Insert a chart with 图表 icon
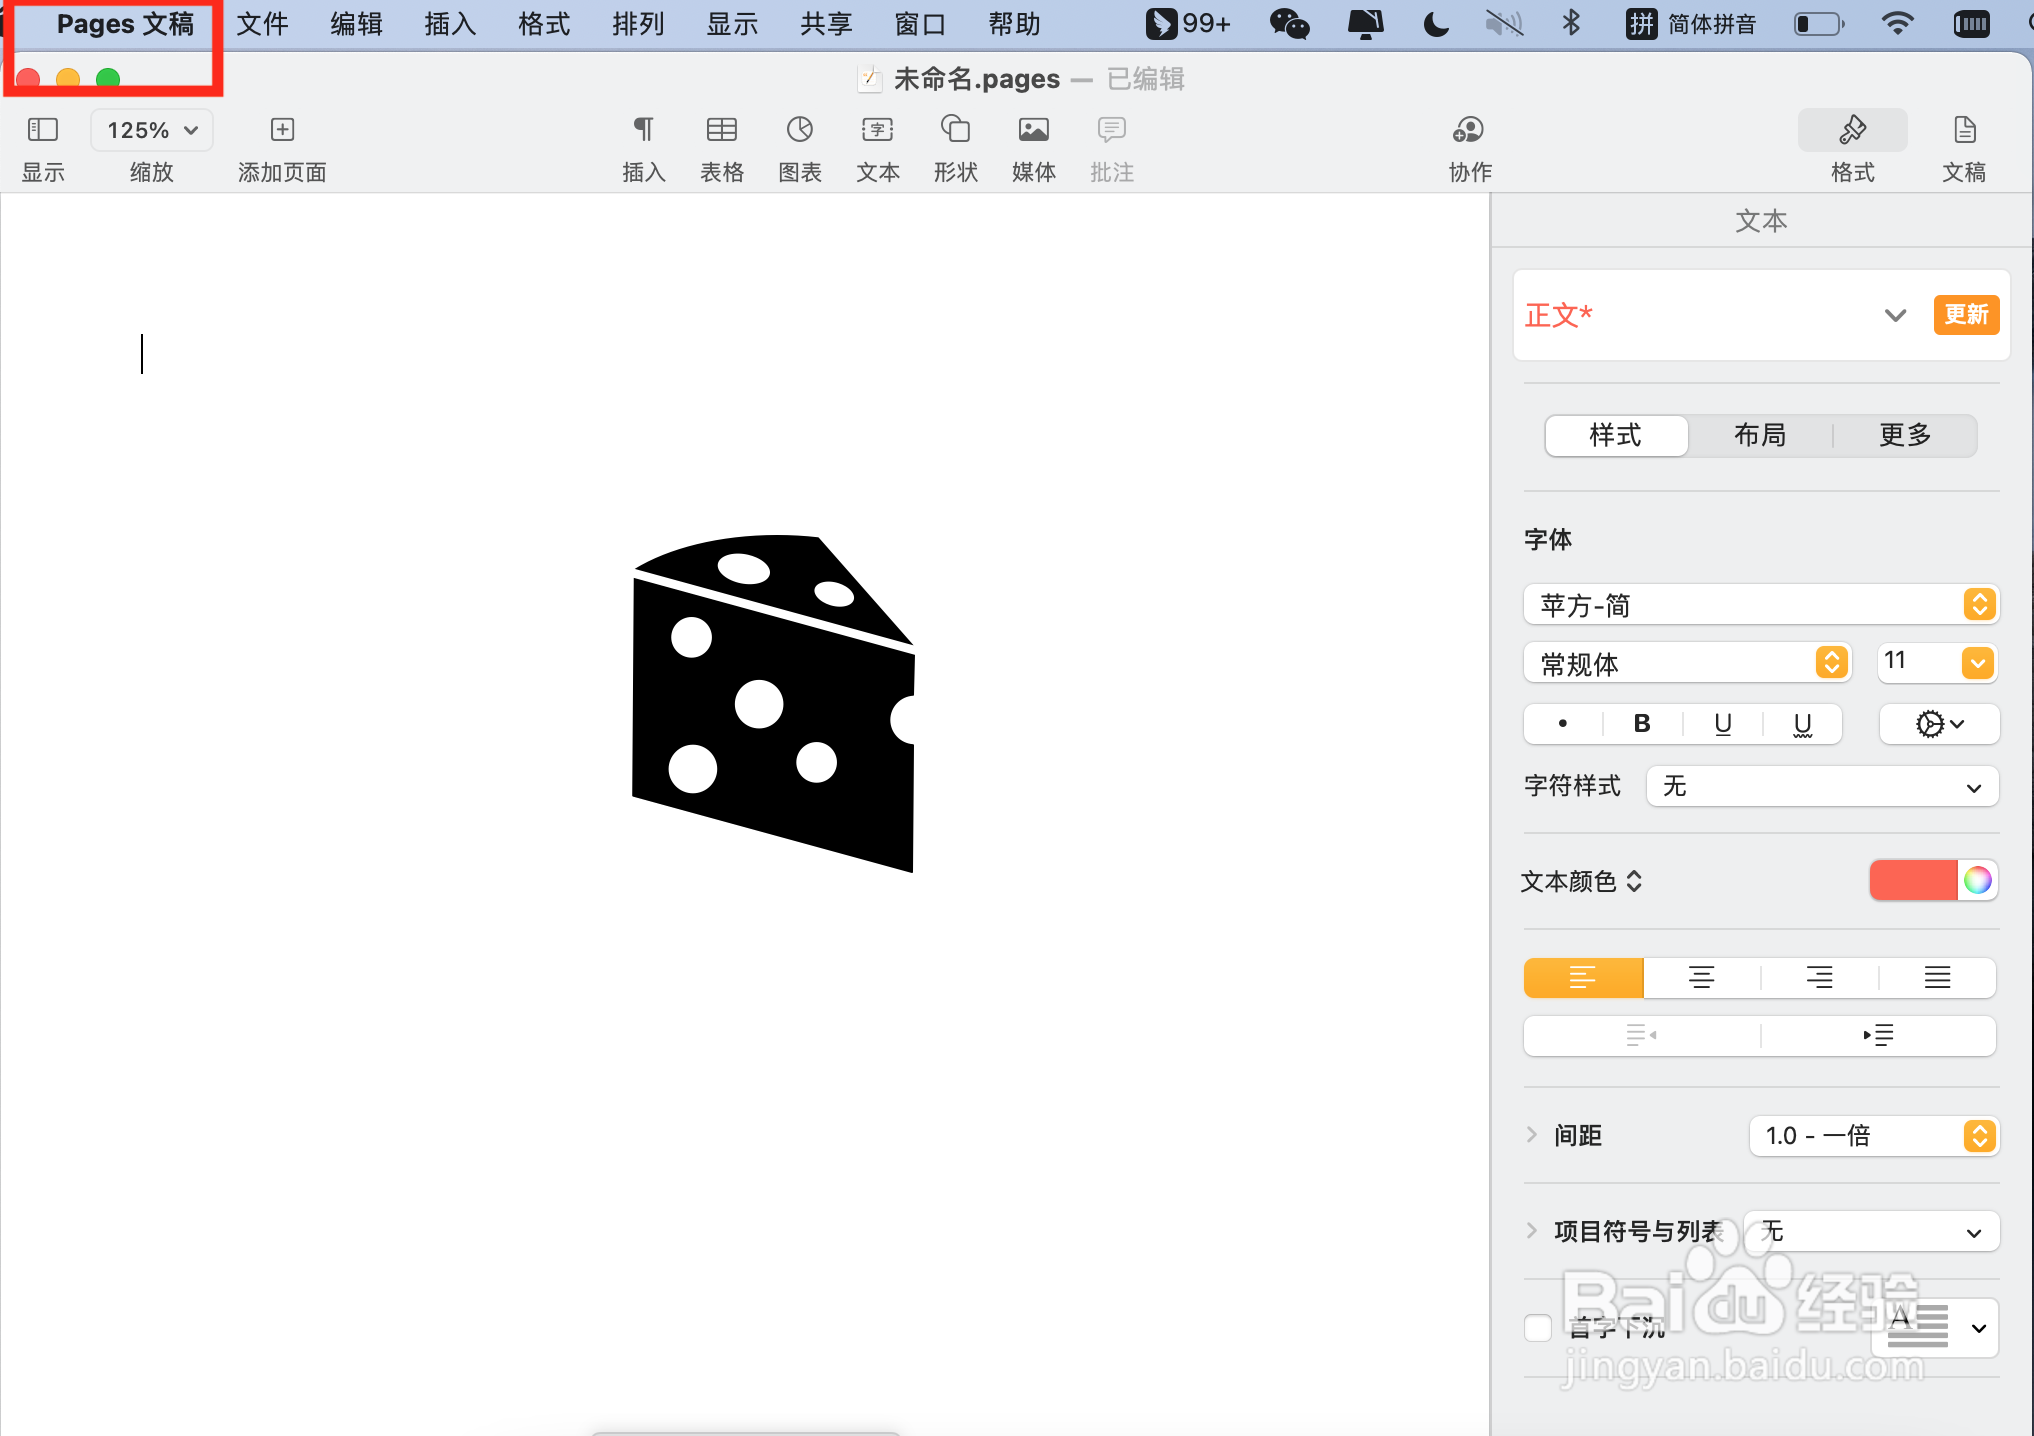 click(799, 130)
